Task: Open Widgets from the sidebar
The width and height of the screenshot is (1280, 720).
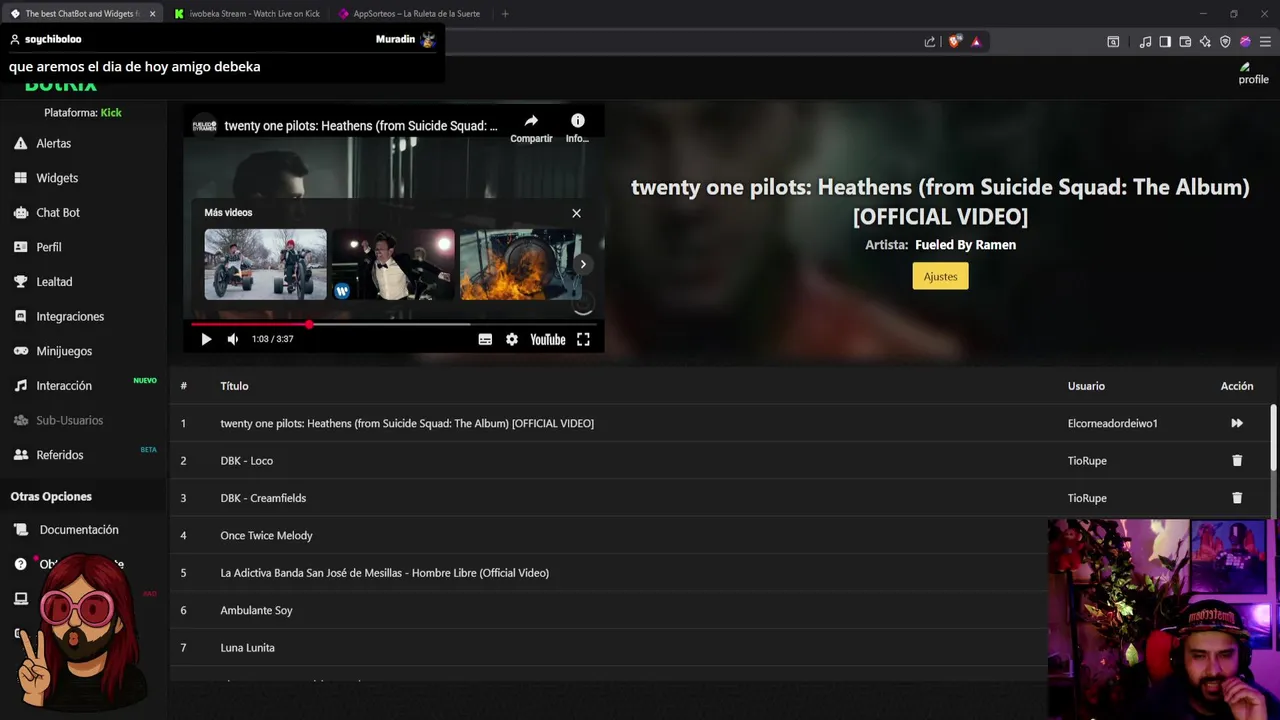Action: (56, 178)
